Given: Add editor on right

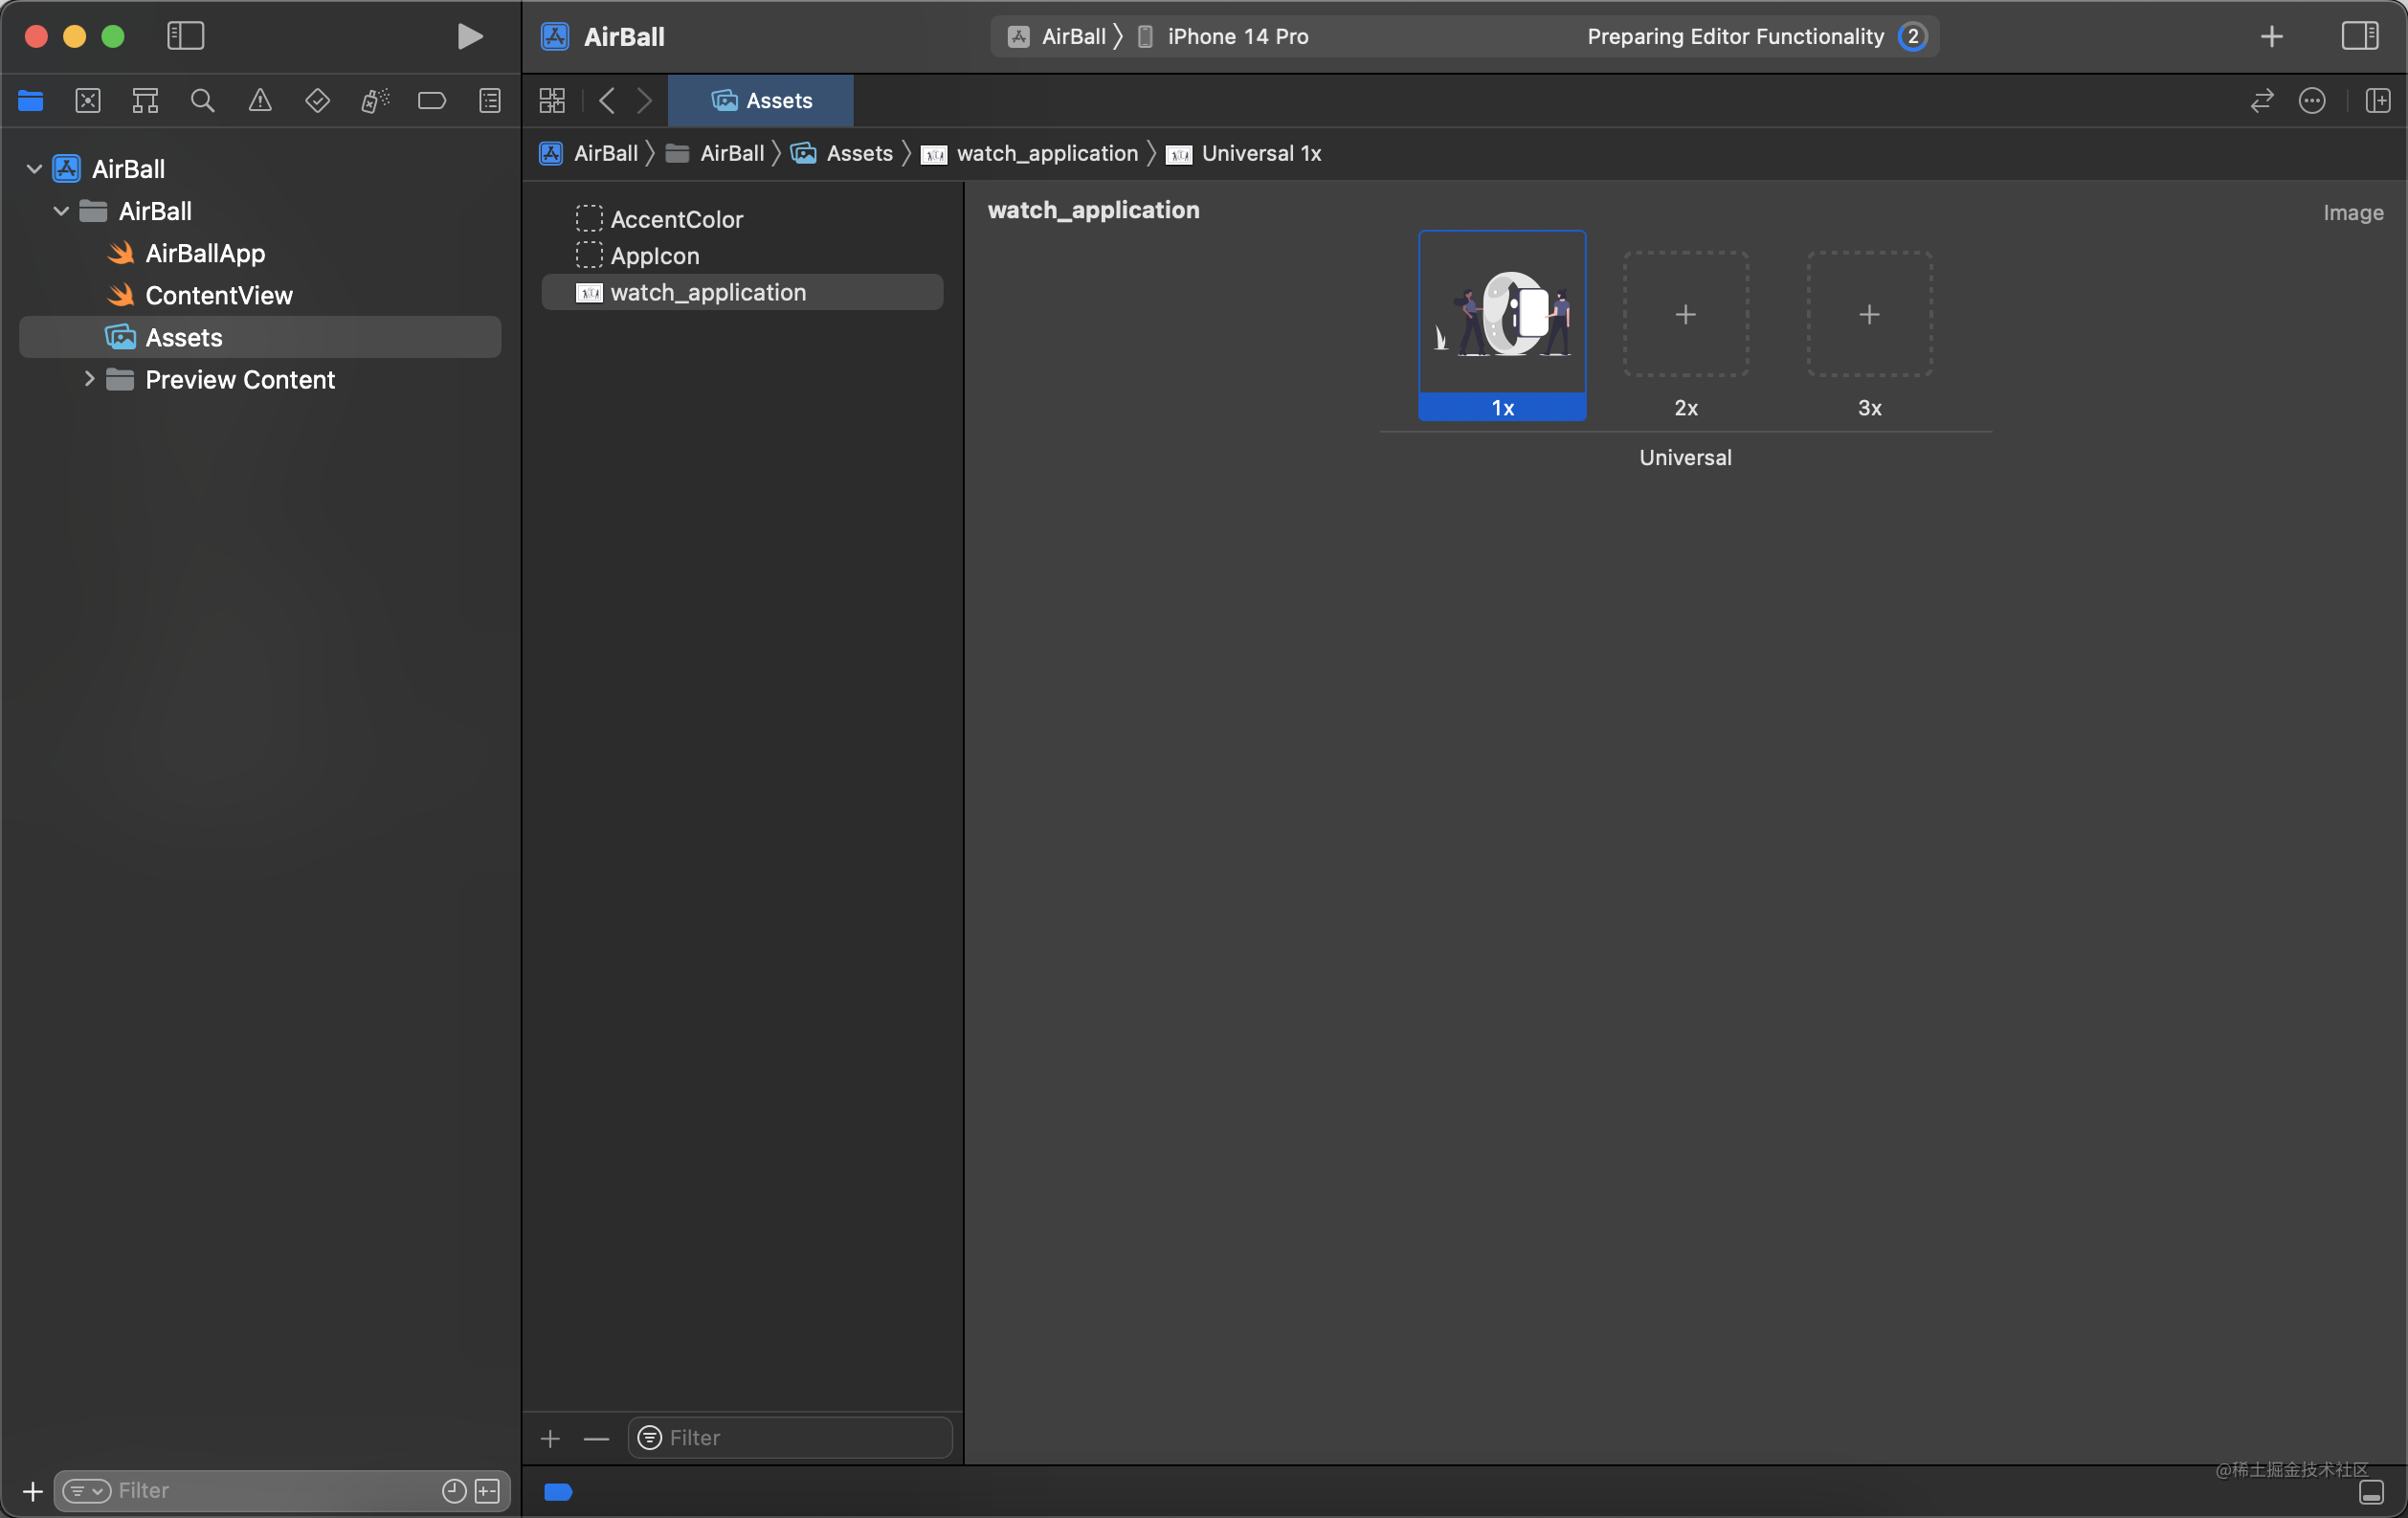Looking at the screenshot, I should 2378,100.
